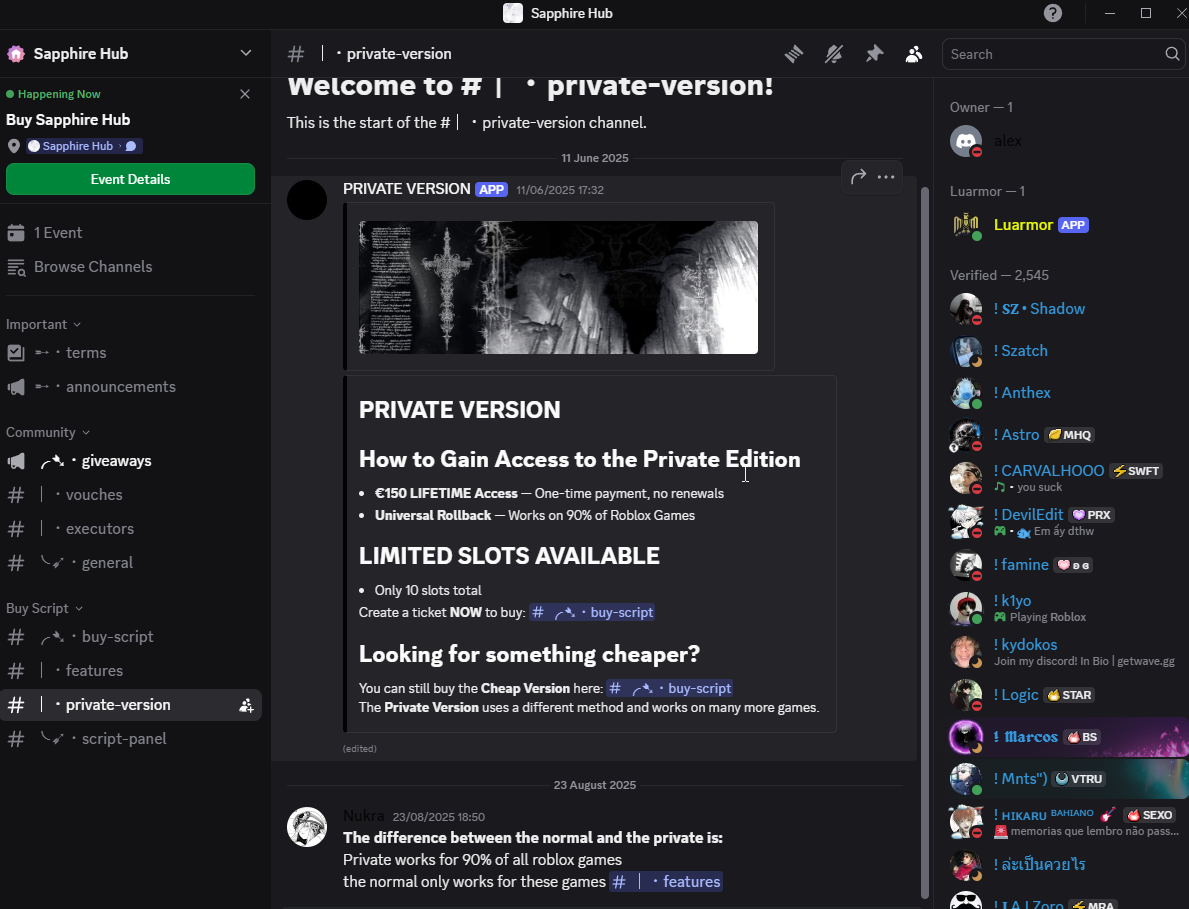This screenshot has width=1189, height=909.
Task: Click the hash icon in channel header
Action: click(x=296, y=54)
